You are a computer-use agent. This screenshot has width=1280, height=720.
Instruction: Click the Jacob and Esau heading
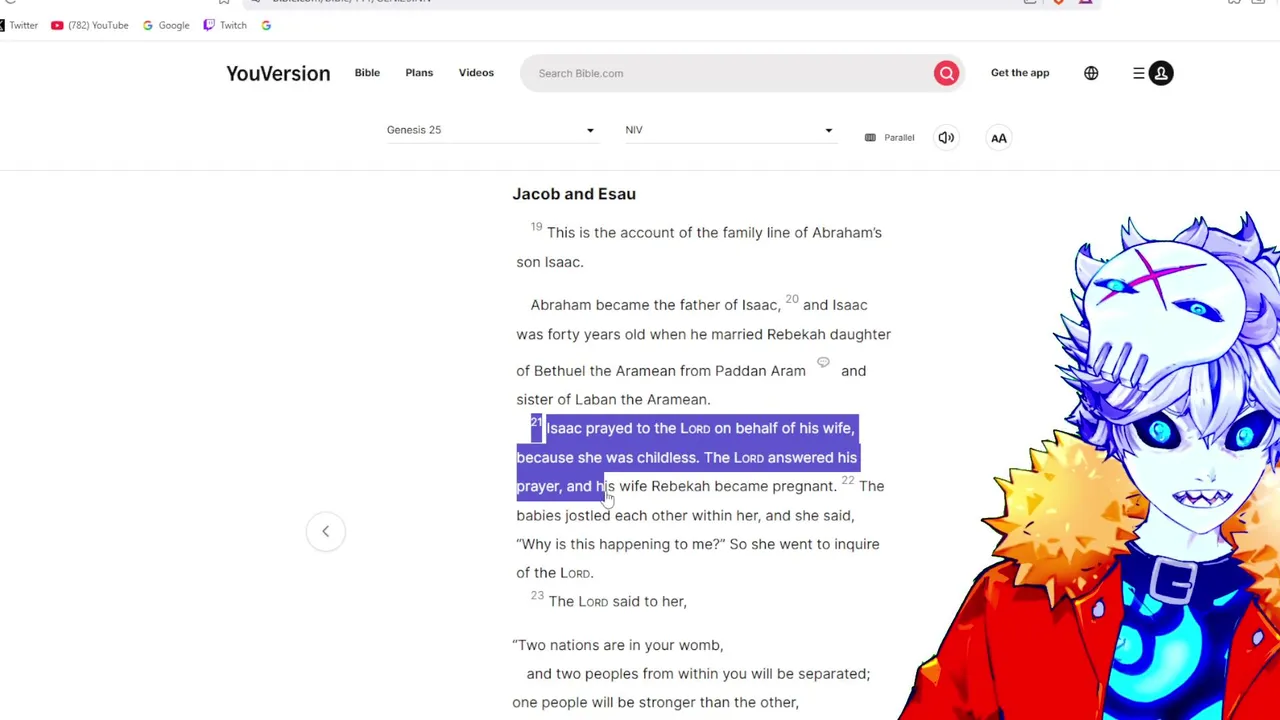(x=574, y=194)
